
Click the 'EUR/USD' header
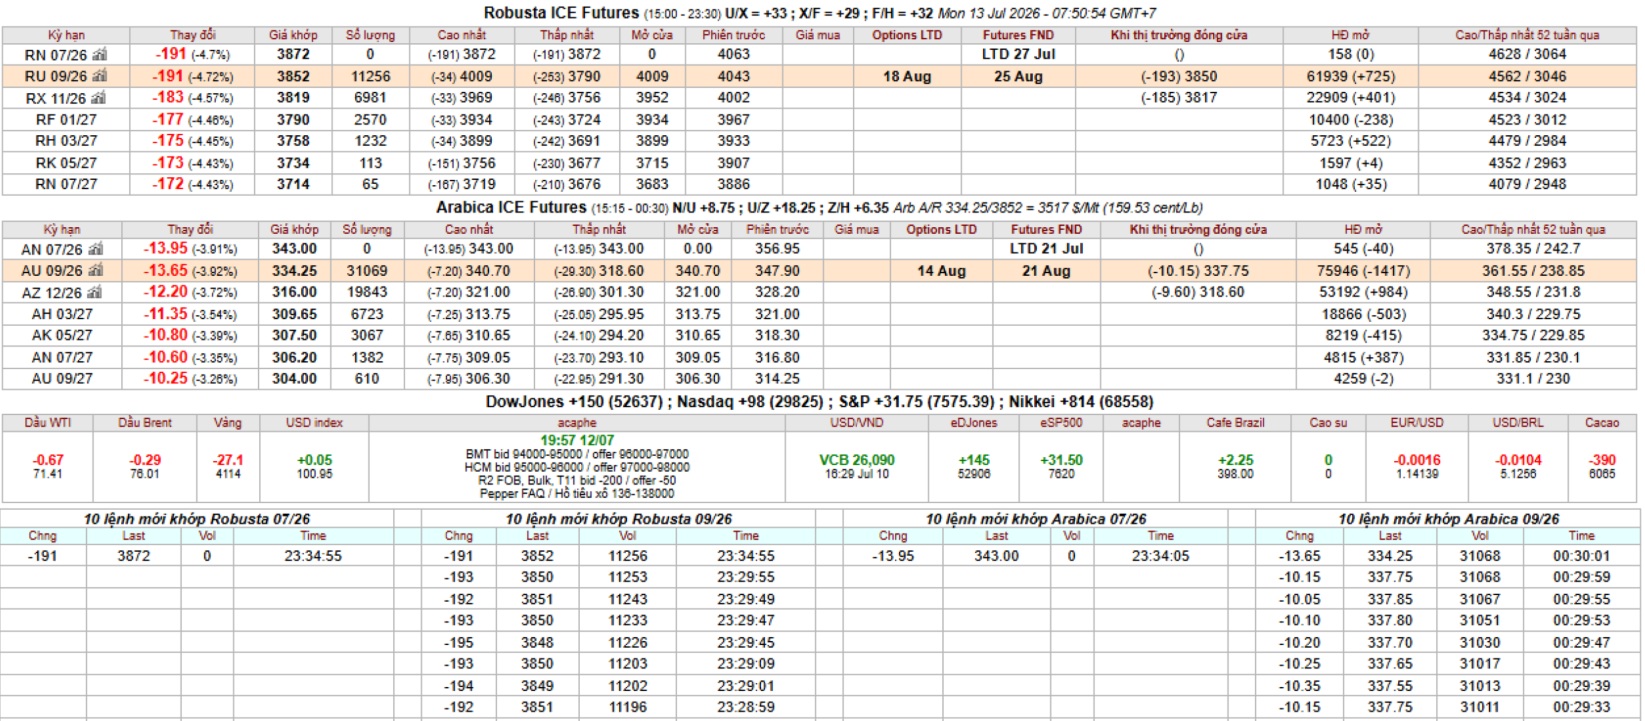tap(1417, 423)
